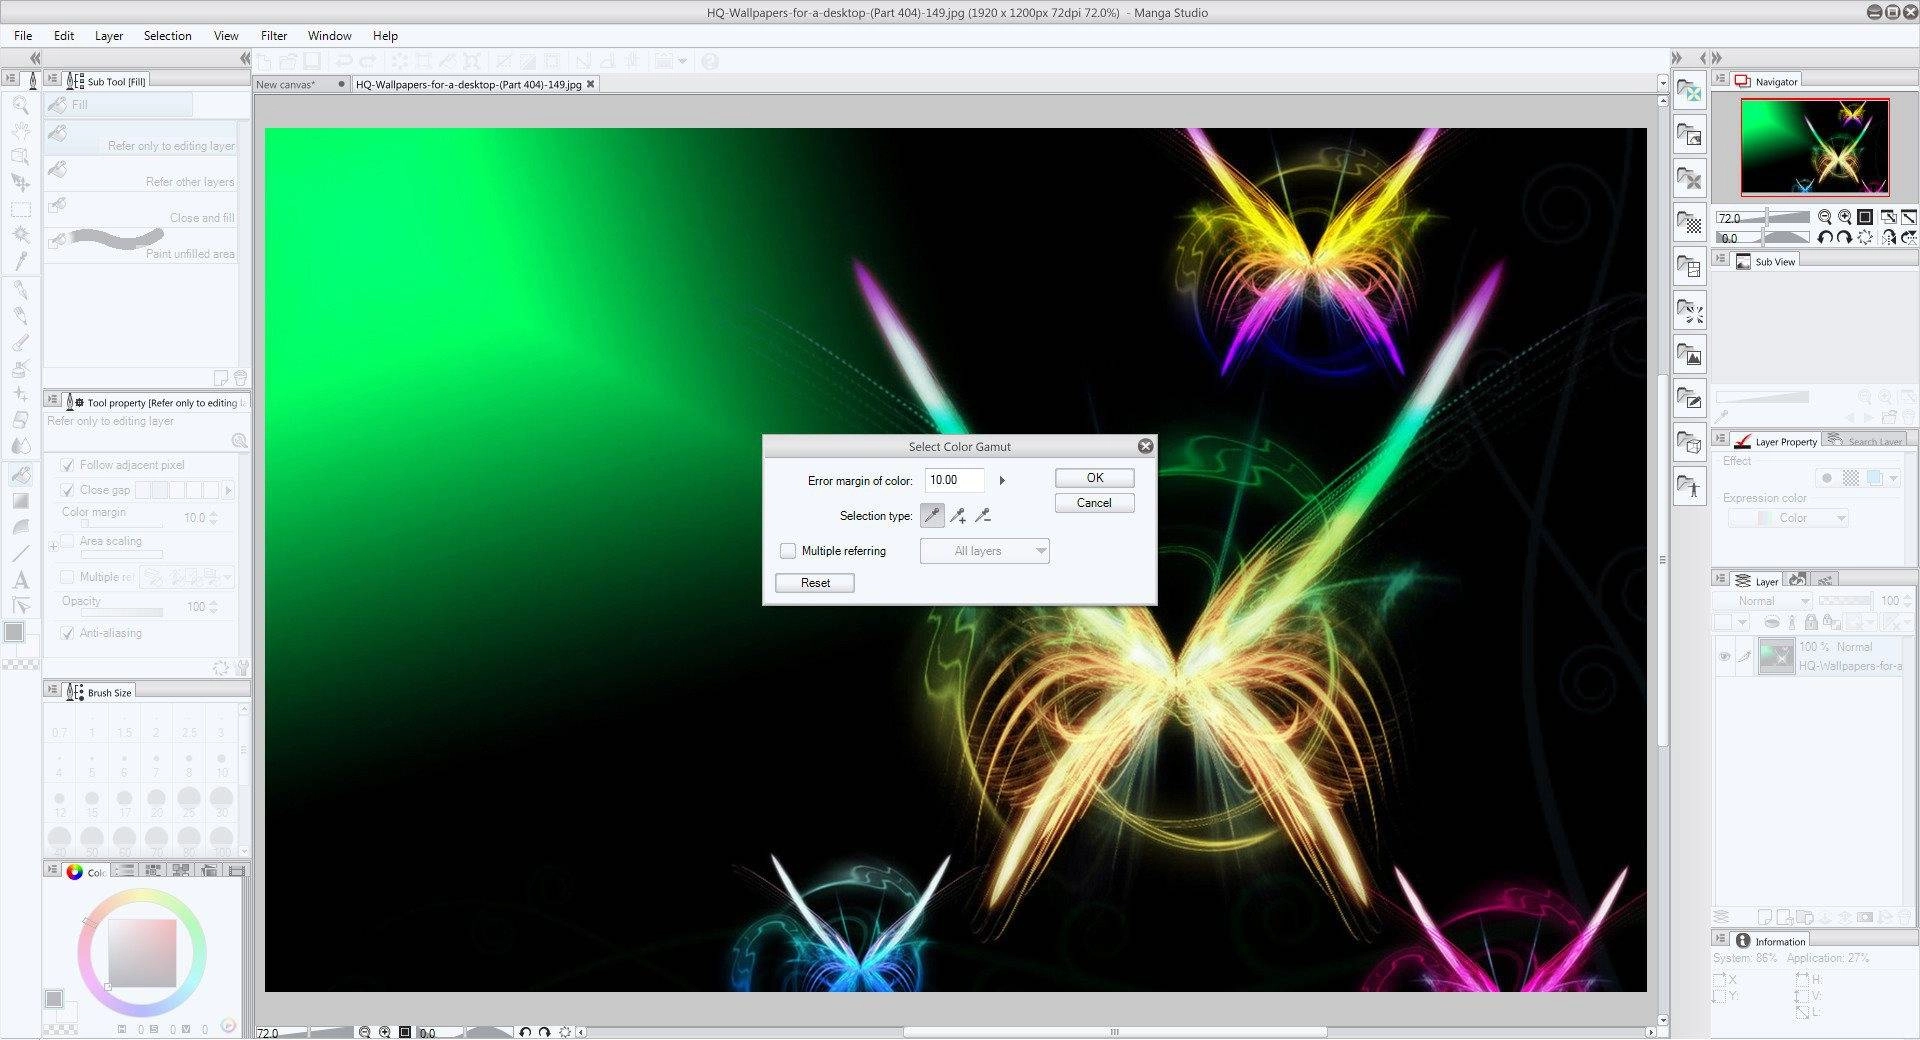
Task: Open the Navigator panel menu button
Action: click(x=1721, y=80)
